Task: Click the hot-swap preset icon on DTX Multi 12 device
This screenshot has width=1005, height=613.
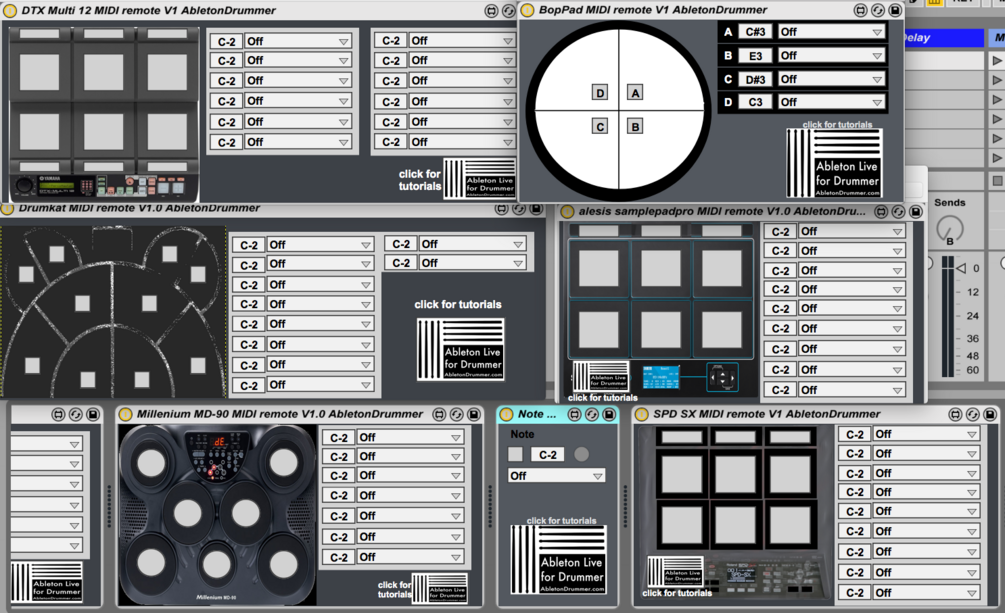Action: click(508, 11)
